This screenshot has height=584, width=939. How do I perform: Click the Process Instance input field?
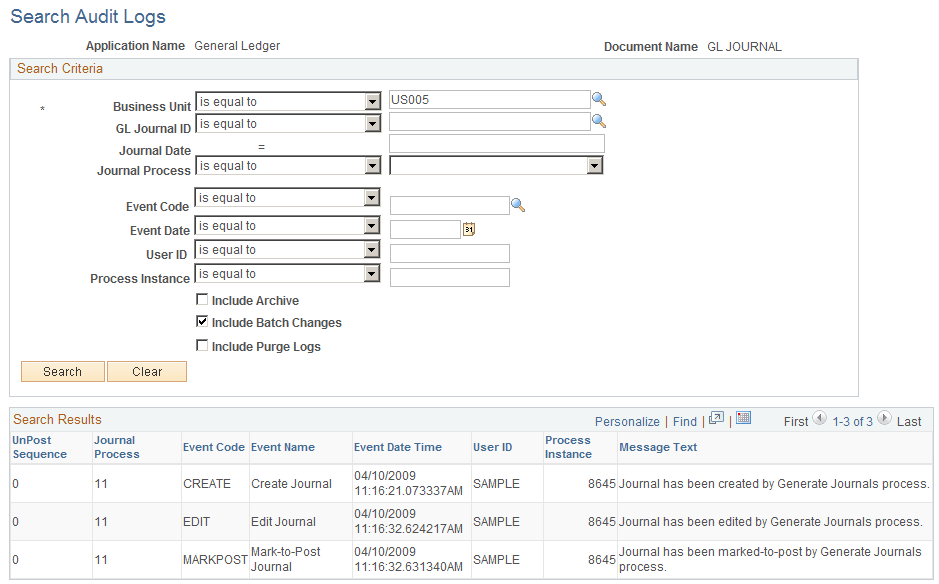(449, 276)
